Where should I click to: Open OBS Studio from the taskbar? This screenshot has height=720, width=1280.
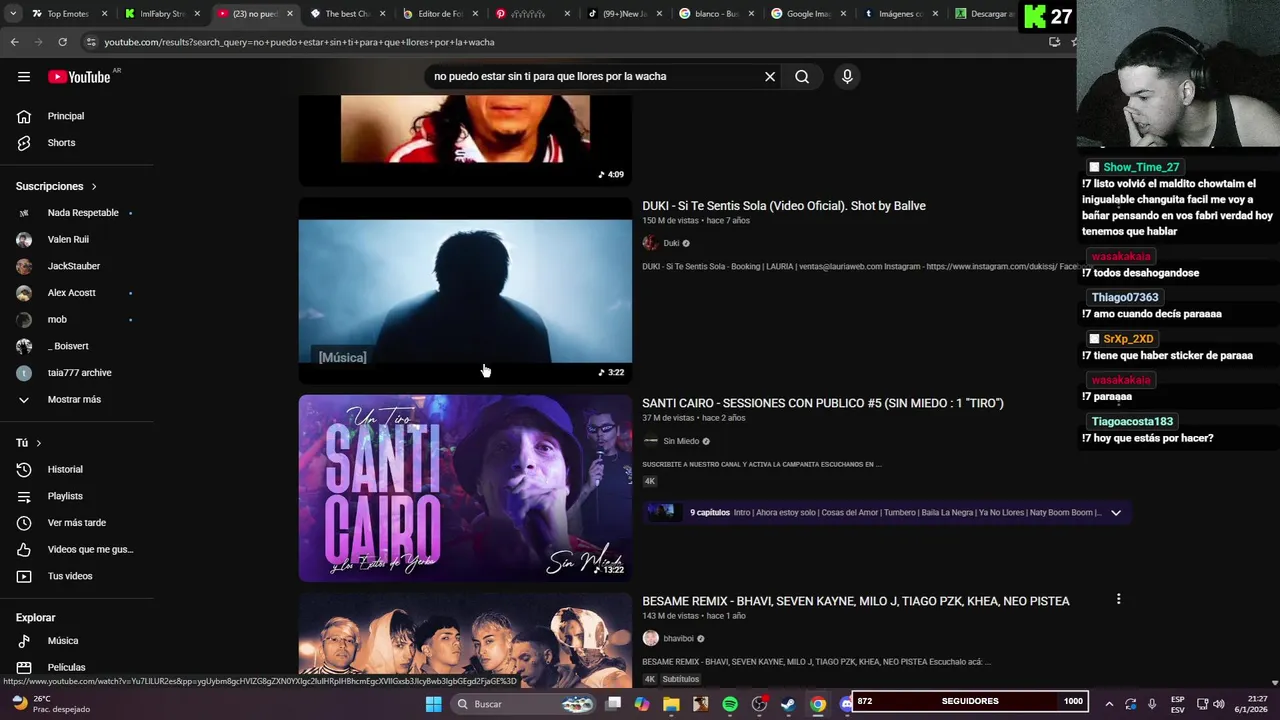[x=759, y=704]
